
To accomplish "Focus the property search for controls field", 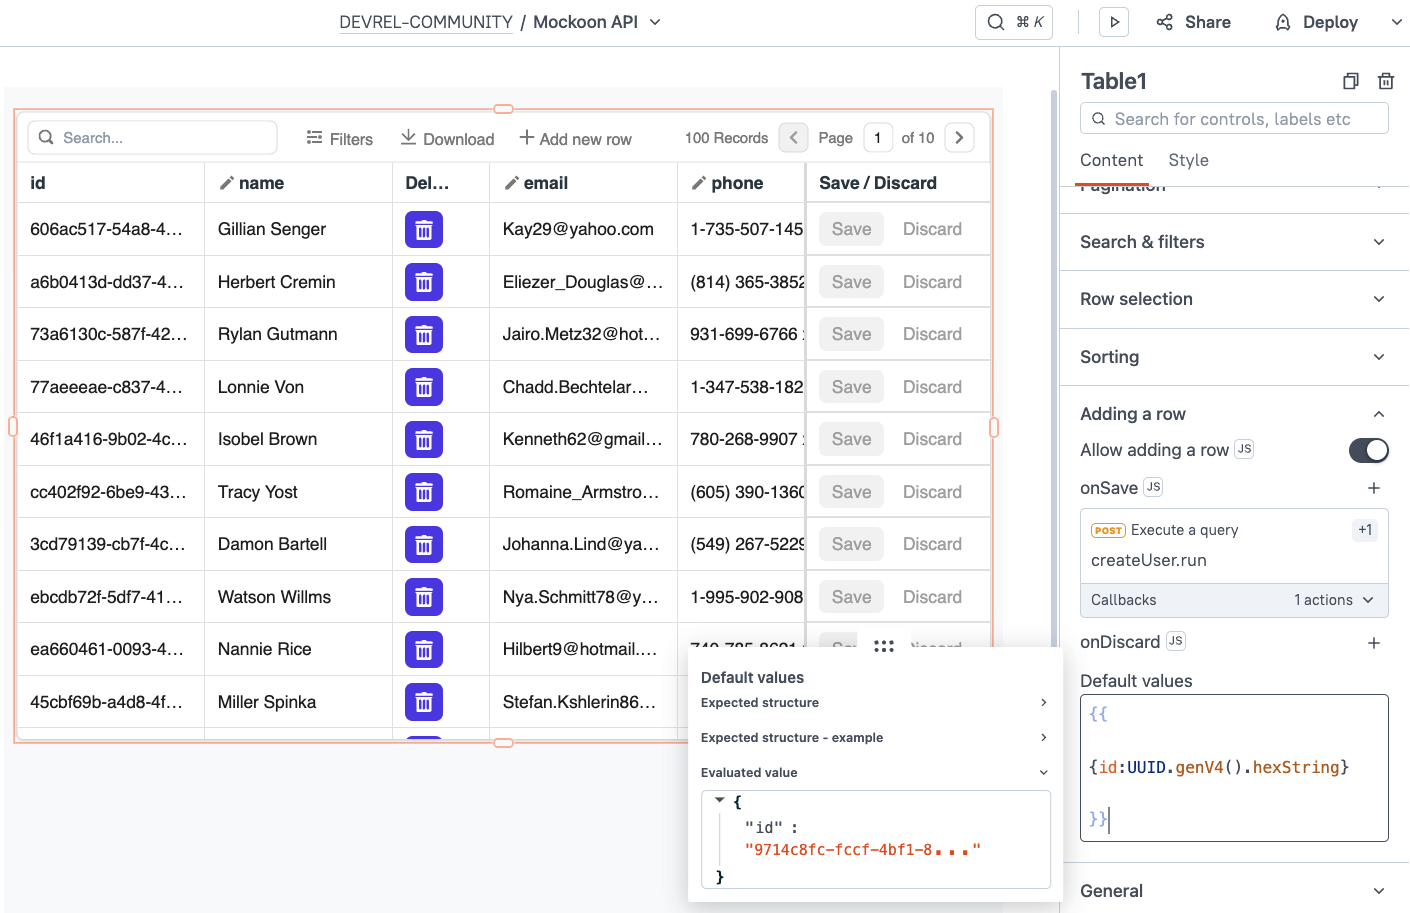I will click(1234, 118).
